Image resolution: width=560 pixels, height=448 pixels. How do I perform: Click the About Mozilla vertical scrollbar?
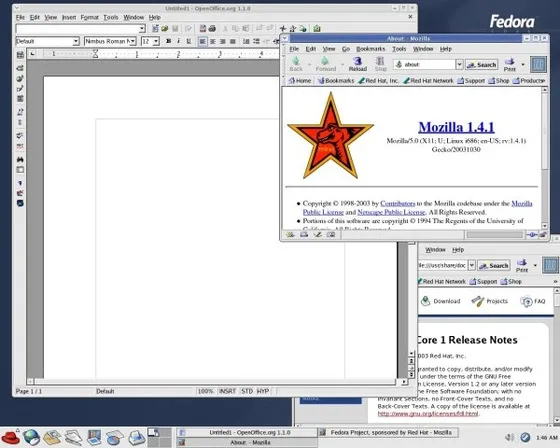(x=544, y=158)
